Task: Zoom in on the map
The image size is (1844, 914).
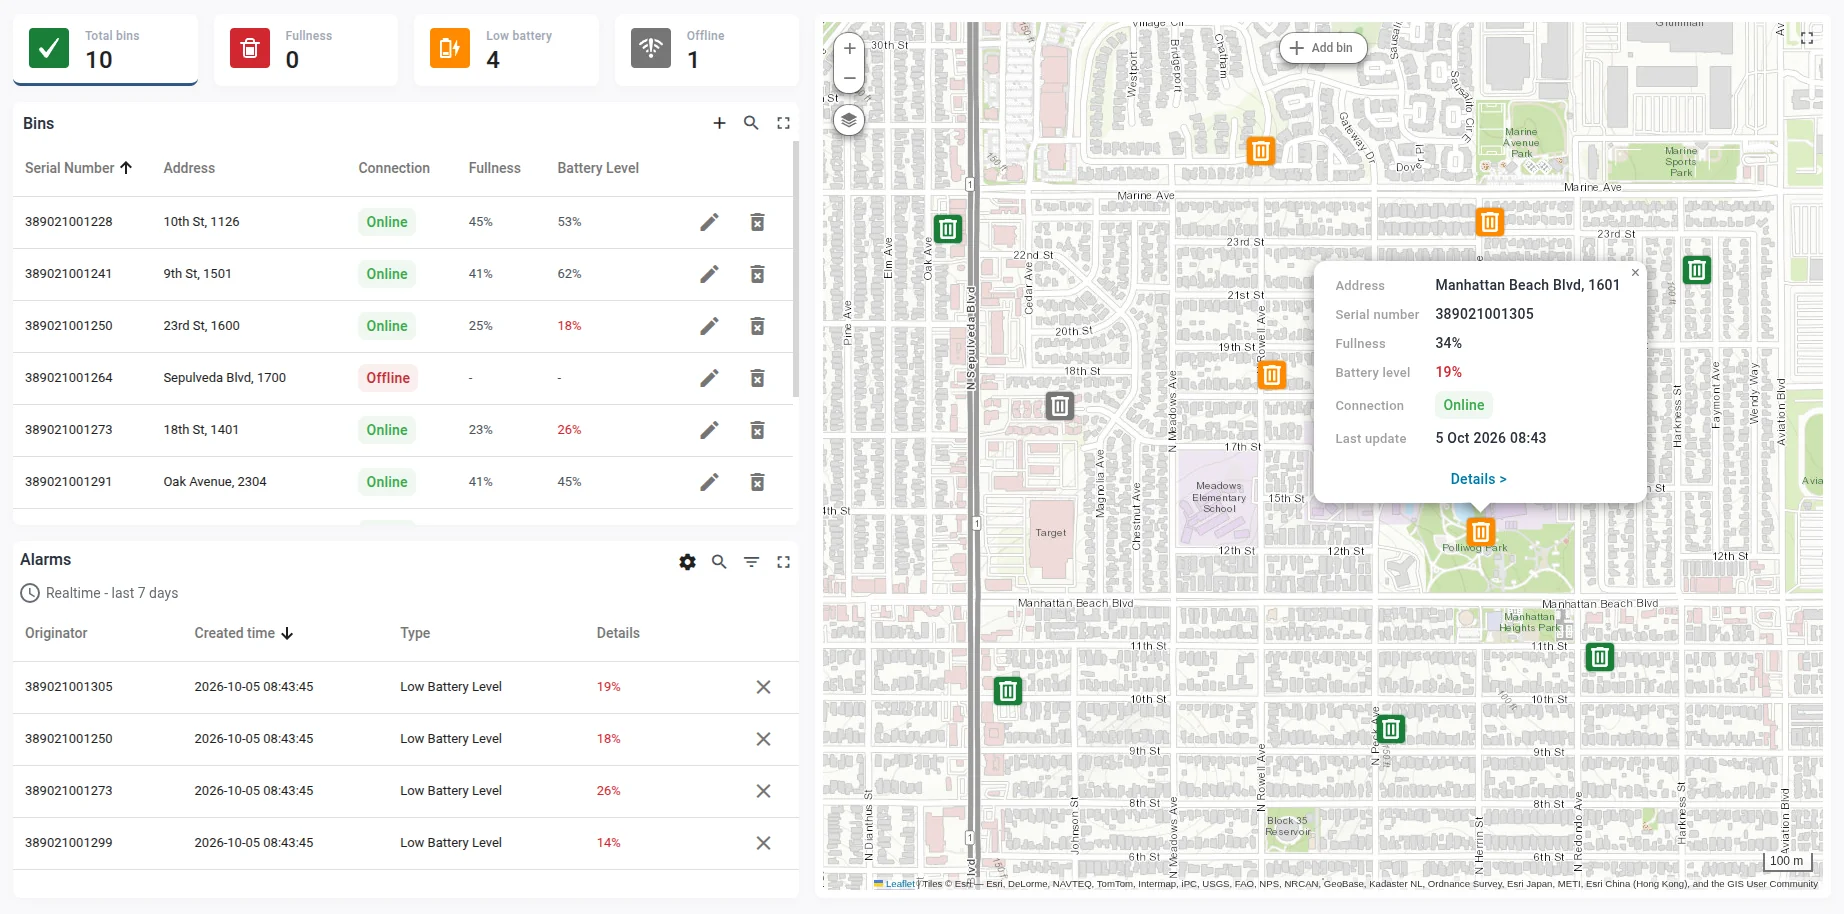Action: (x=849, y=48)
